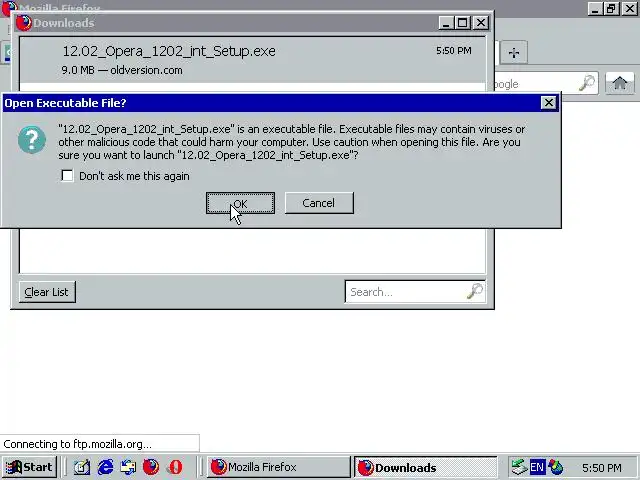
Task: Maximize the Downloads window
Action: coord(463,23)
